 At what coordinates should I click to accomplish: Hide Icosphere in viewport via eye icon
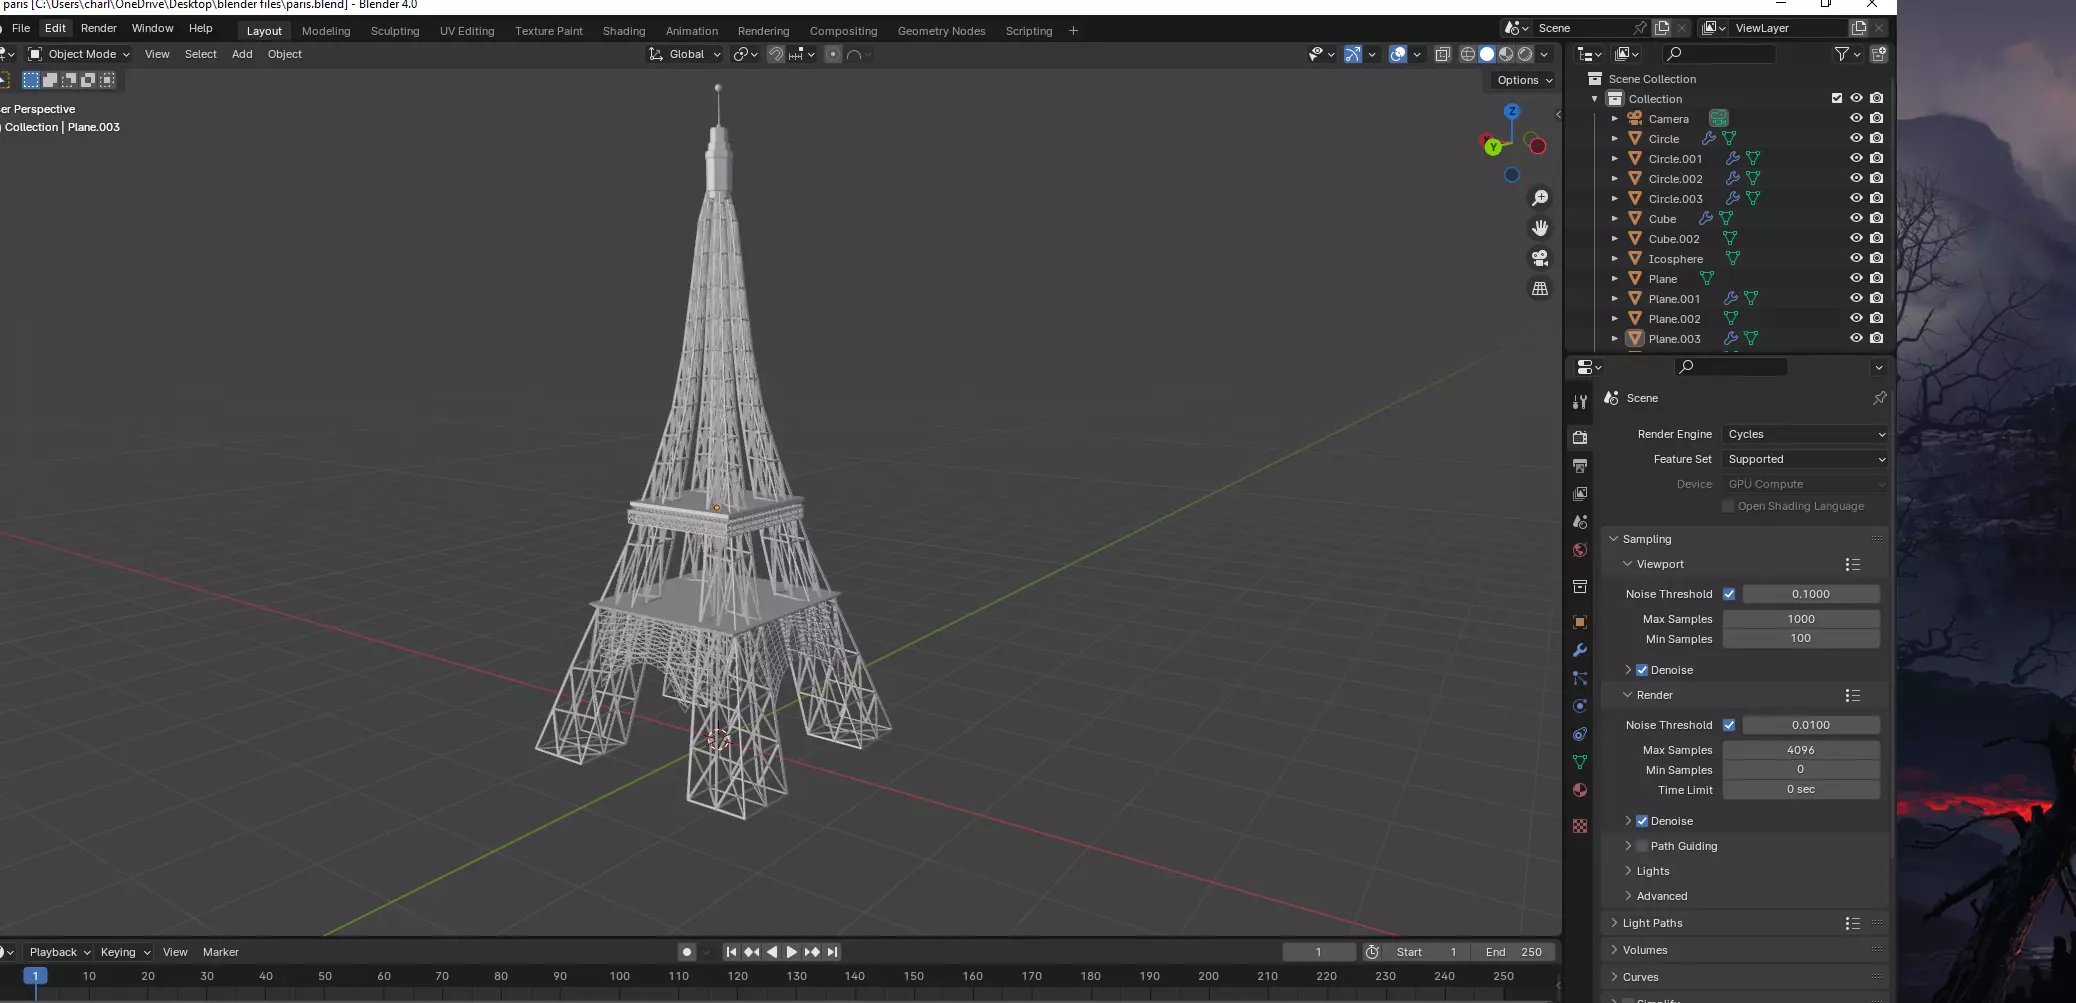point(1856,258)
